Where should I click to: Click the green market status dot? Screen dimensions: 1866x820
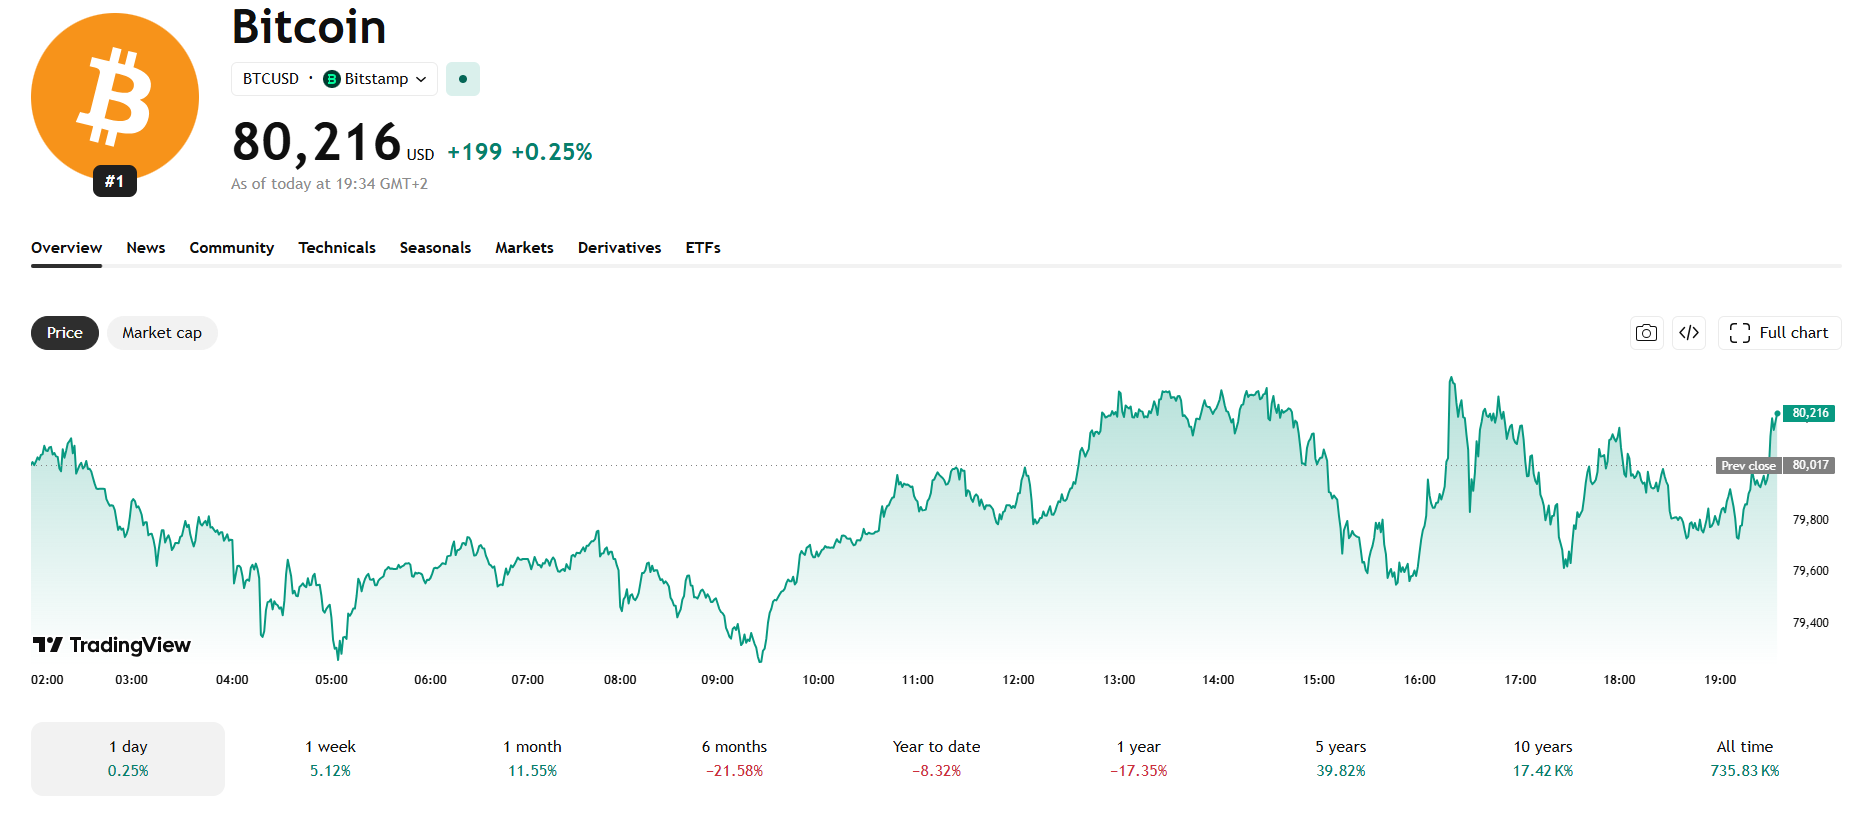click(x=463, y=79)
